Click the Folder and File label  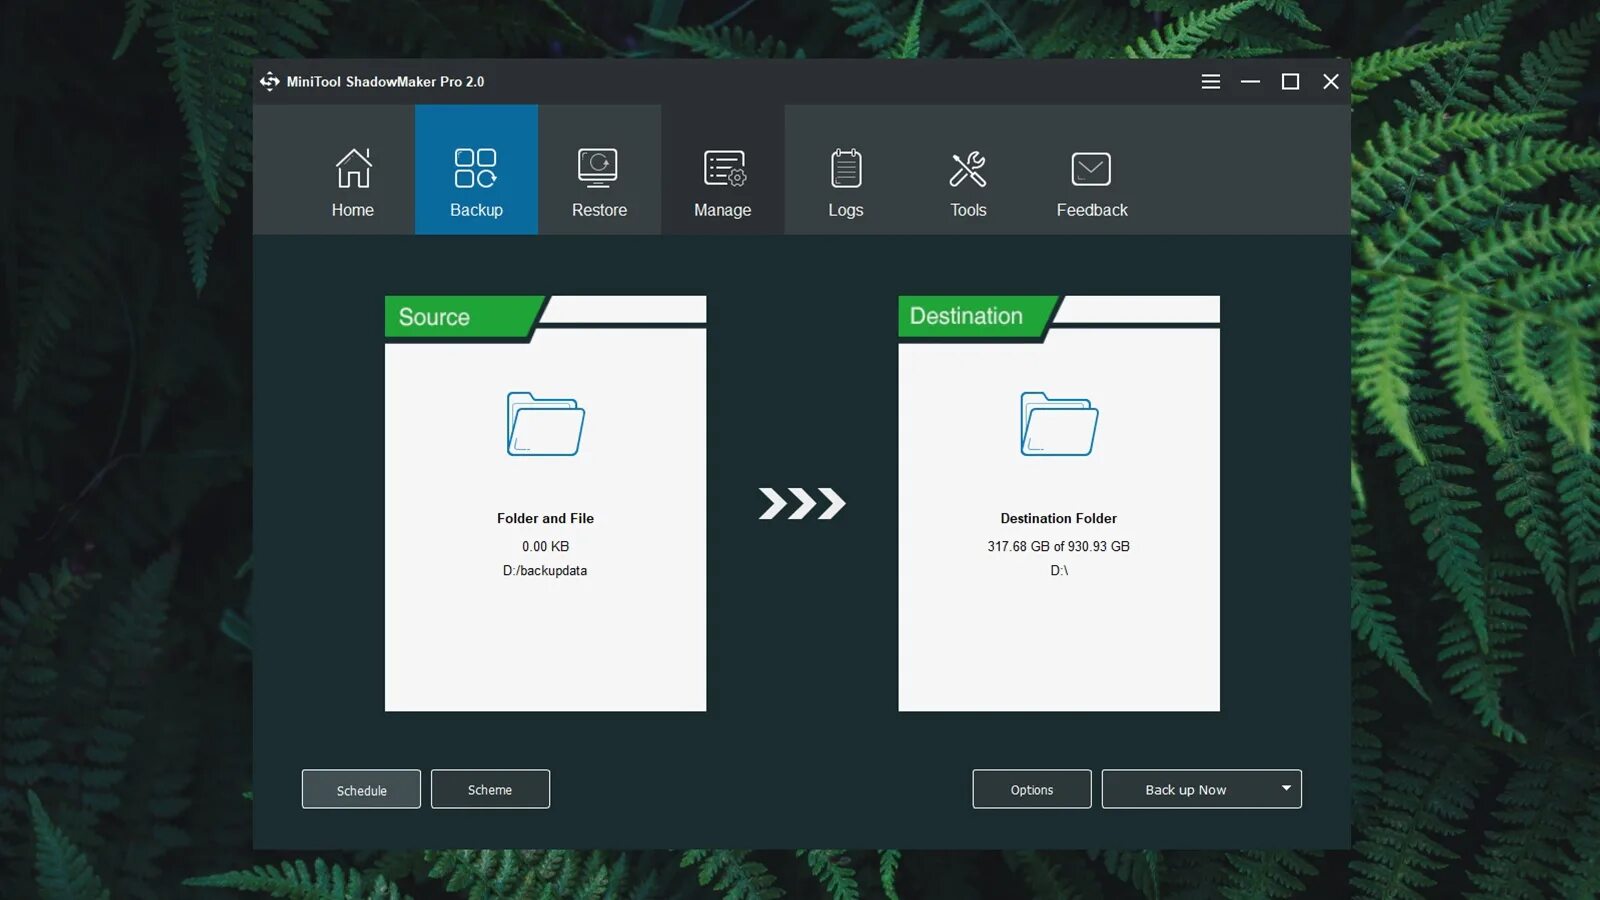click(545, 518)
